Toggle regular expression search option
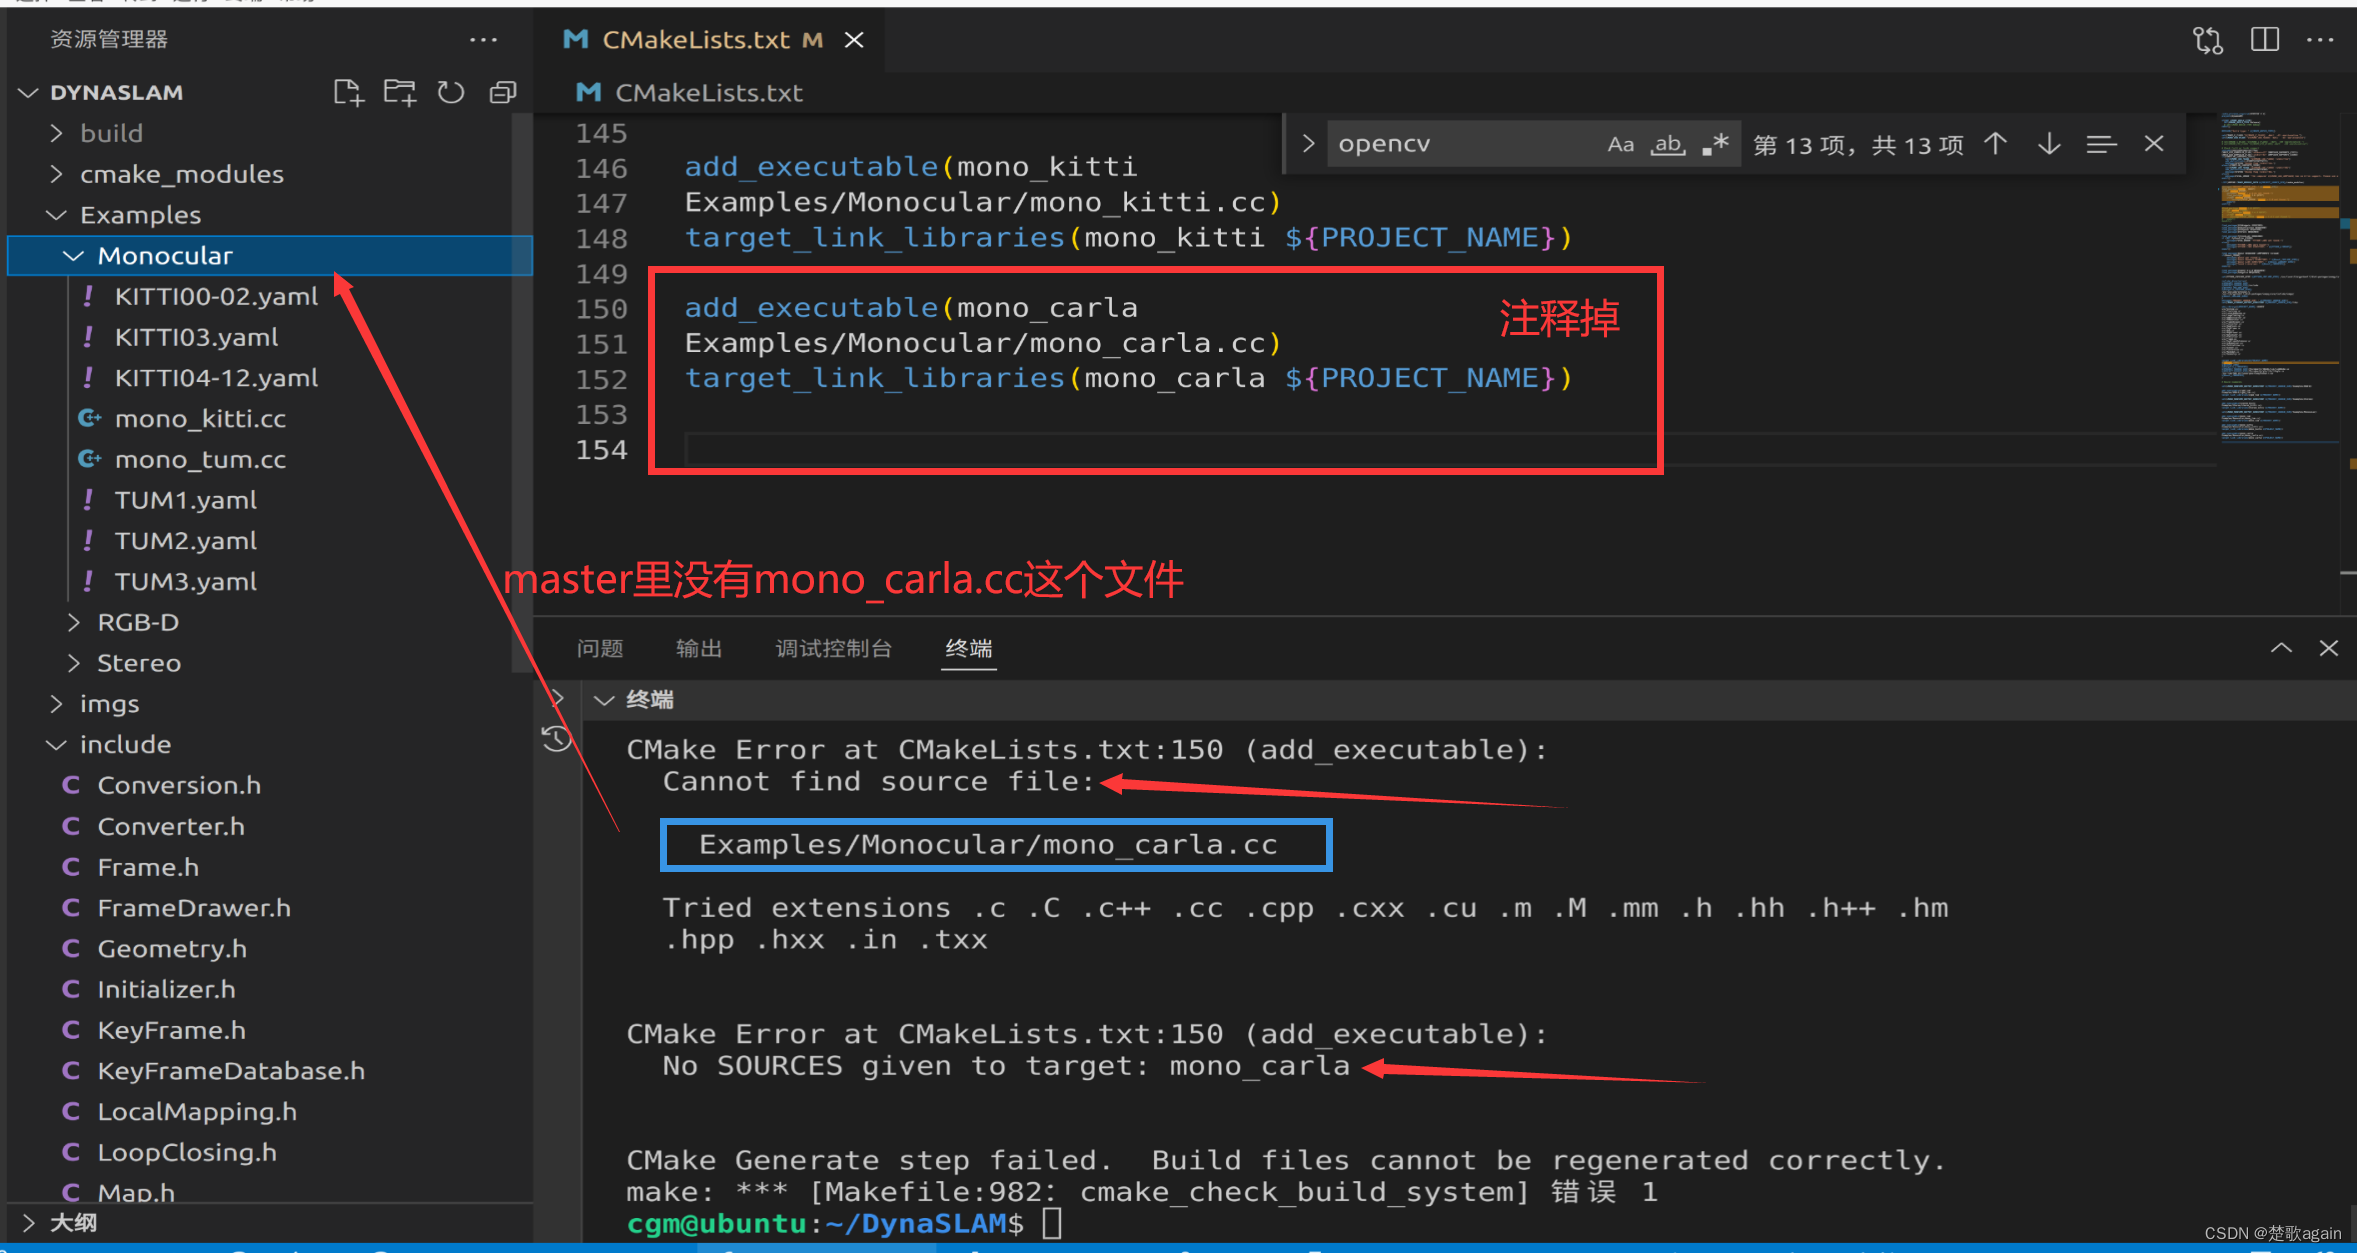The height and width of the screenshot is (1253, 2357). click(1715, 145)
